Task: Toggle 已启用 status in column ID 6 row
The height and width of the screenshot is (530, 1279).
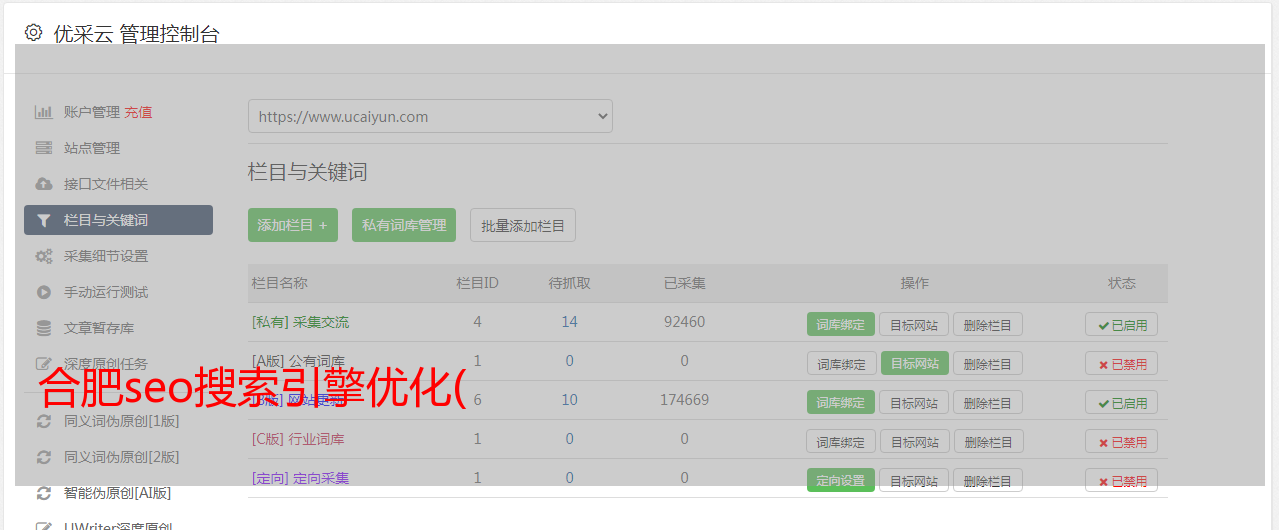Action: [1122, 402]
